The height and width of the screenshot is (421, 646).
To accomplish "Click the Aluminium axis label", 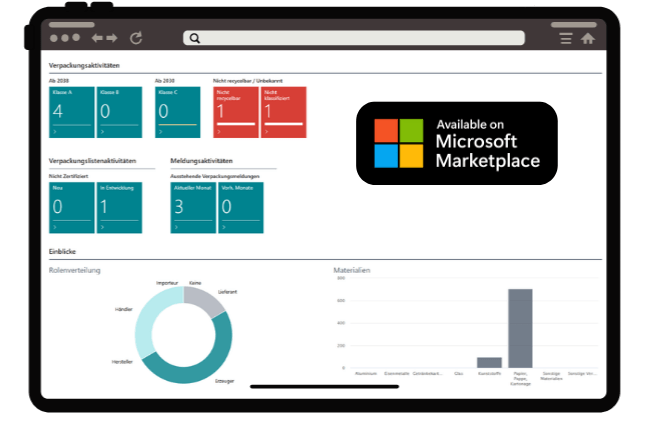I will (366, 374).
